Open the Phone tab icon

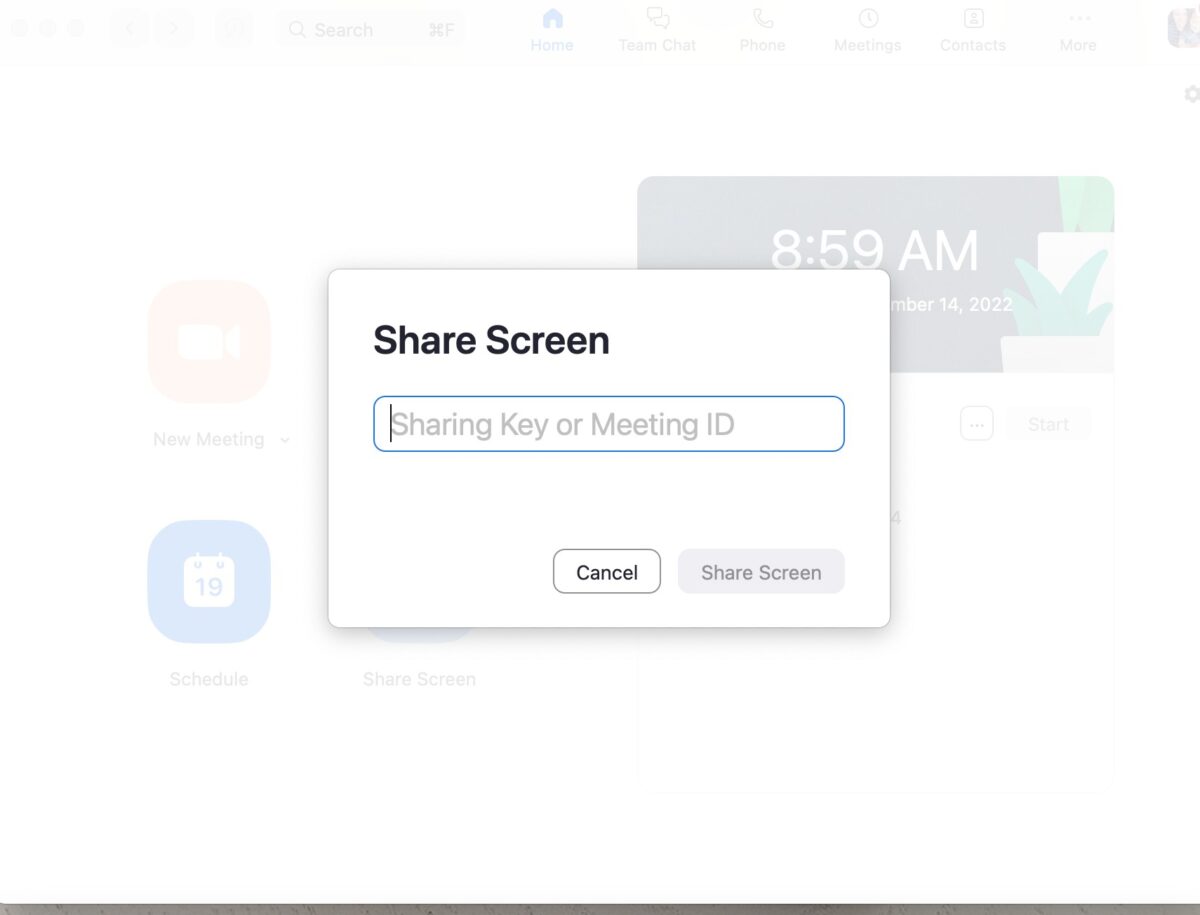762,30
